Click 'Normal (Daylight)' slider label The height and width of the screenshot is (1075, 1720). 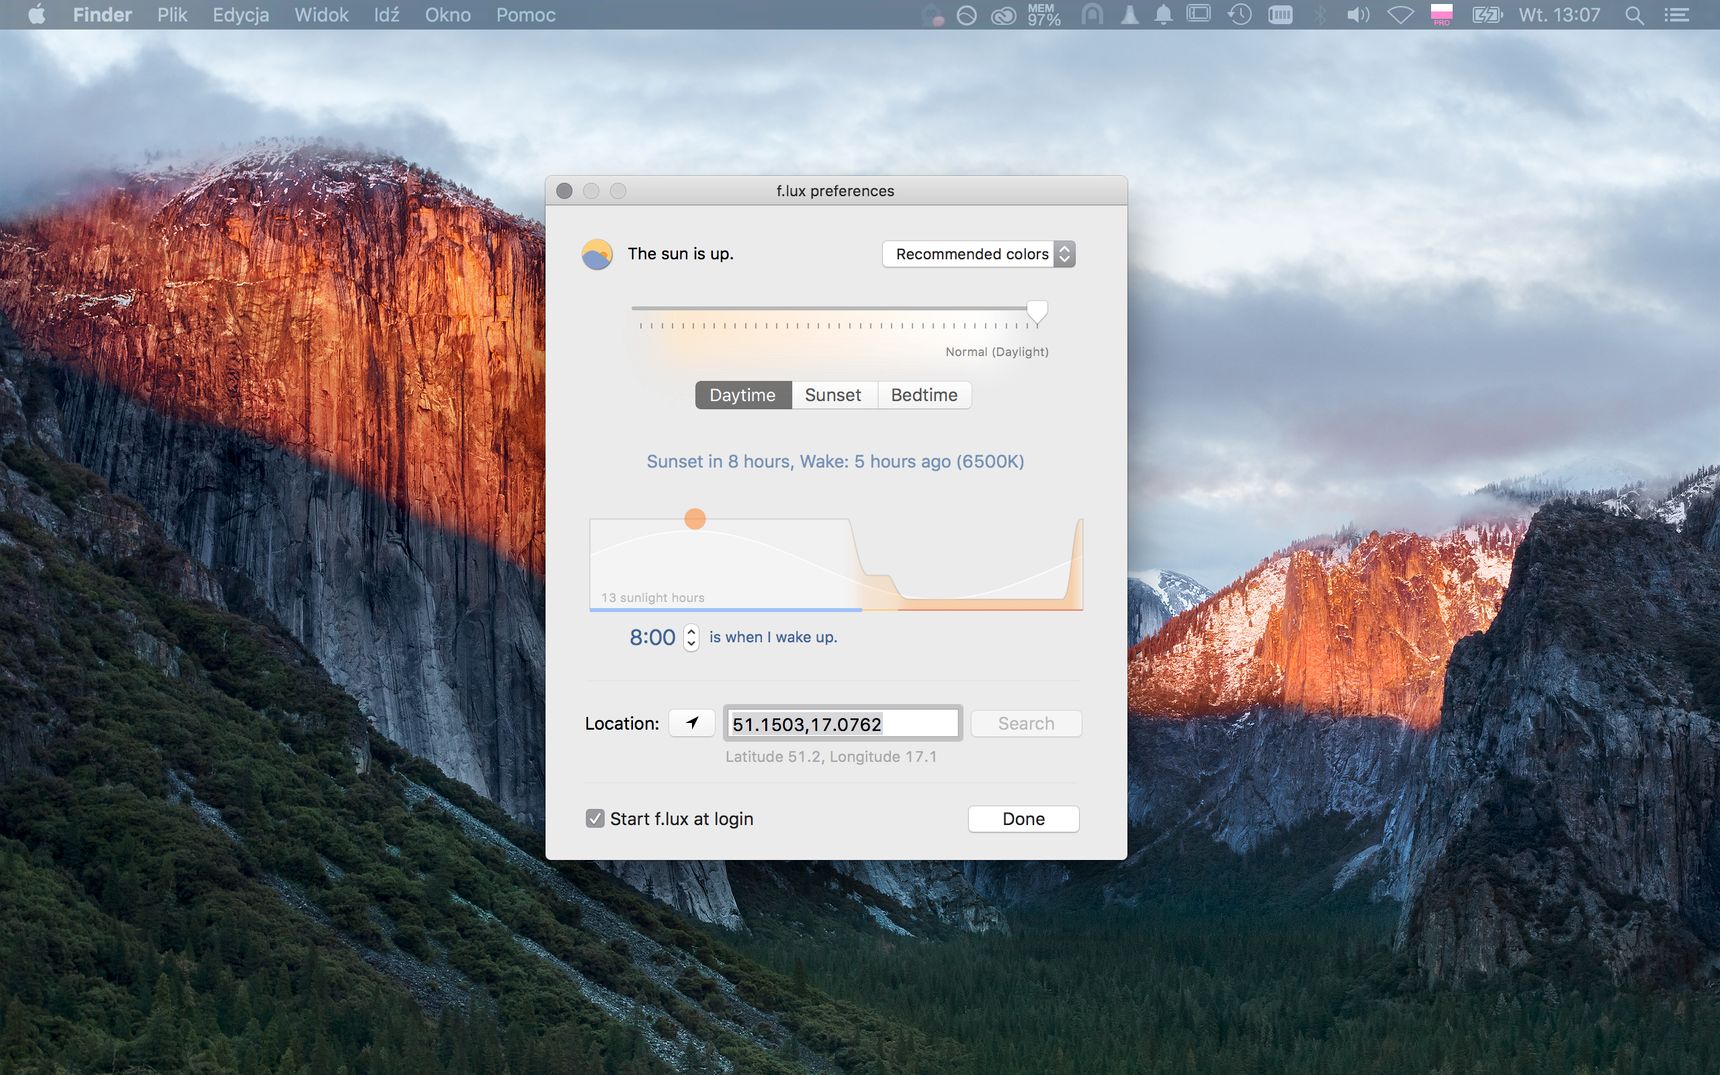click(997, 352)
